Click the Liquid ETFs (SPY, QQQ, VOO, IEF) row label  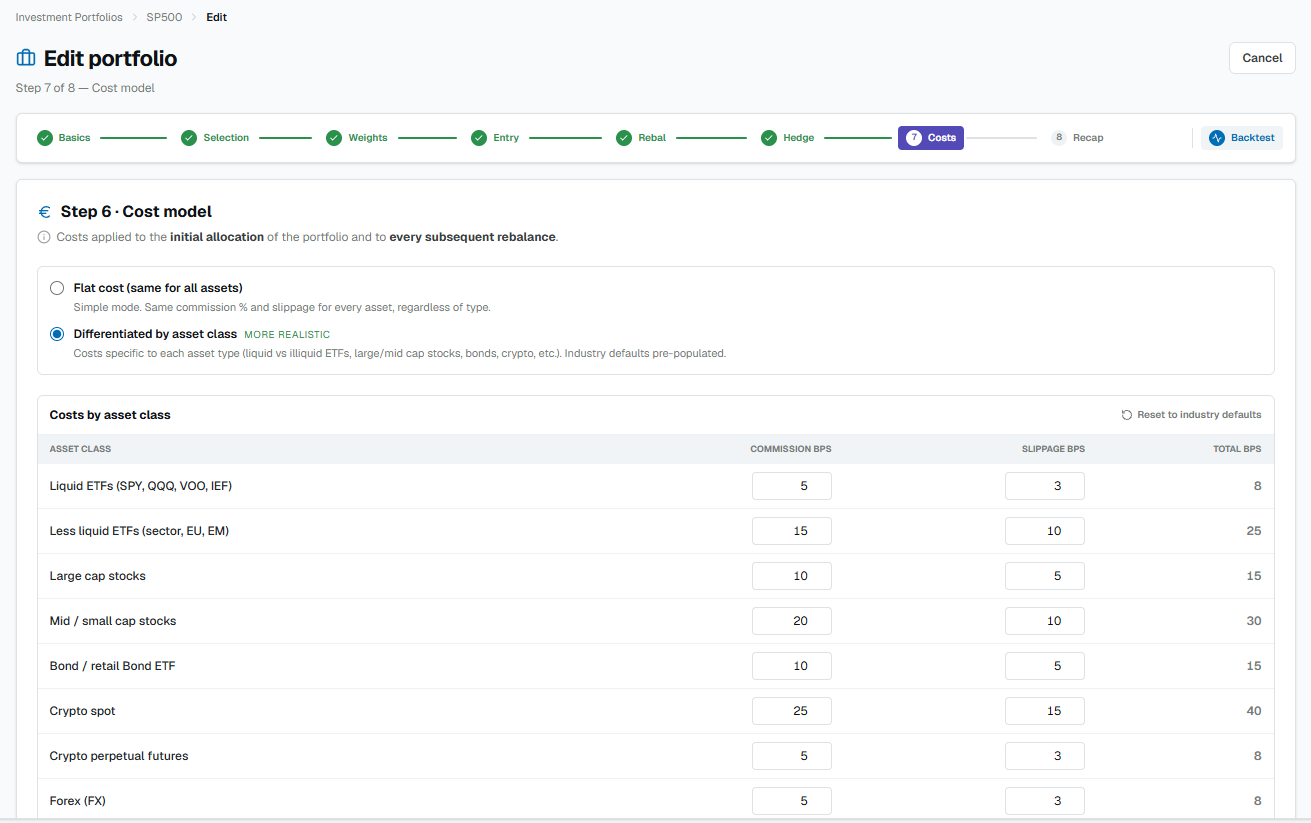[x=141, y=486]
